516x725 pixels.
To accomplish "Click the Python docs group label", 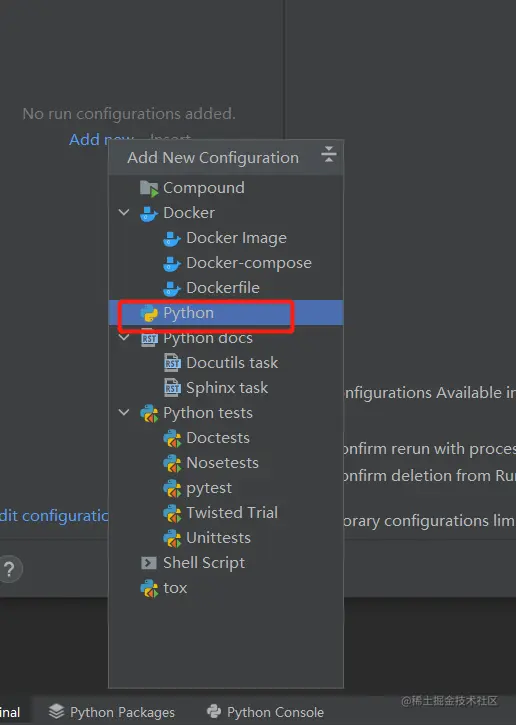I will tap(208, 338).
